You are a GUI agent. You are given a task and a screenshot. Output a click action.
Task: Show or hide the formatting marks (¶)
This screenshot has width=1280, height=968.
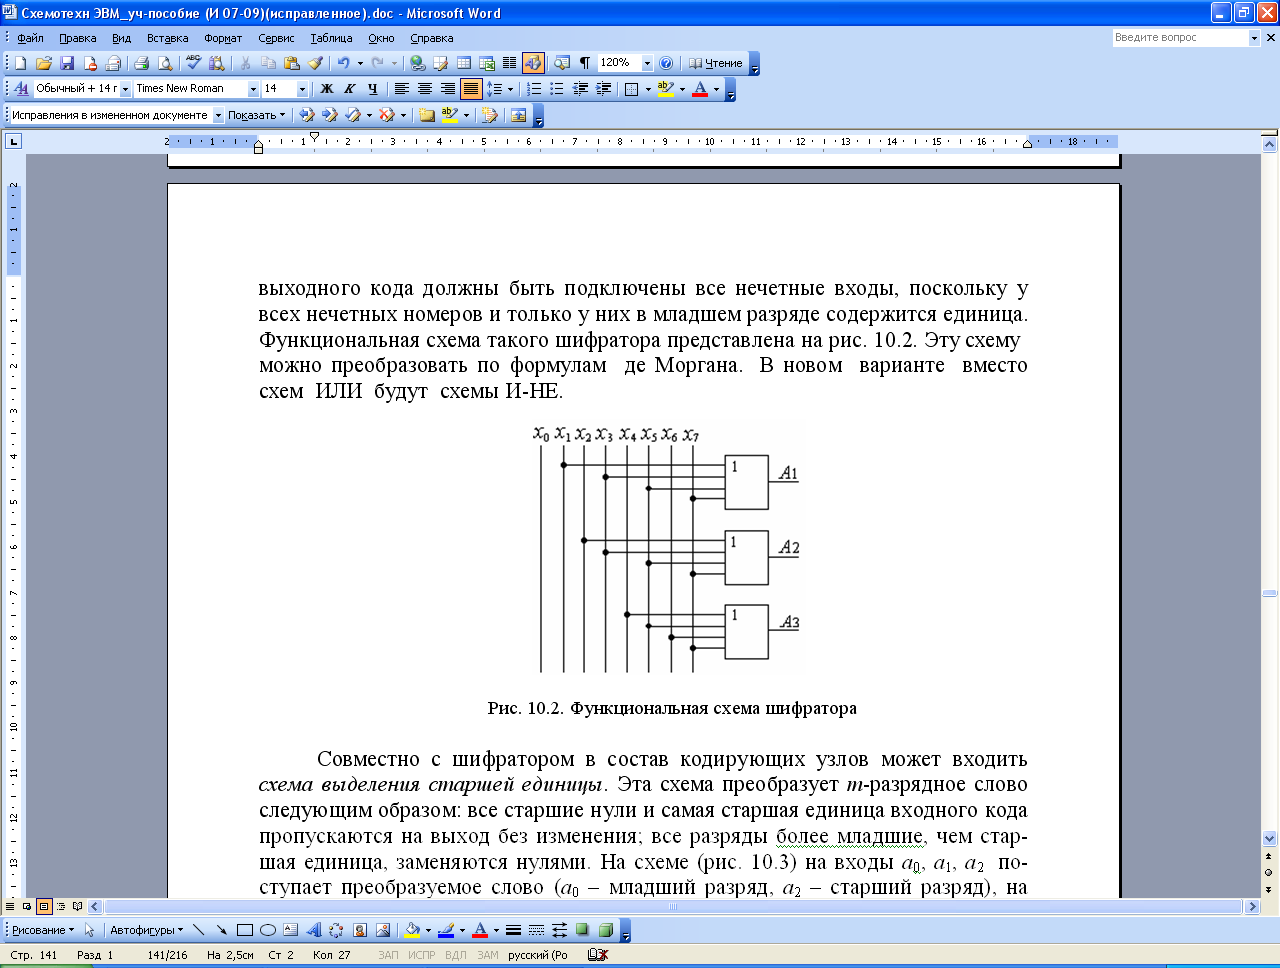[x=584, y=63]
